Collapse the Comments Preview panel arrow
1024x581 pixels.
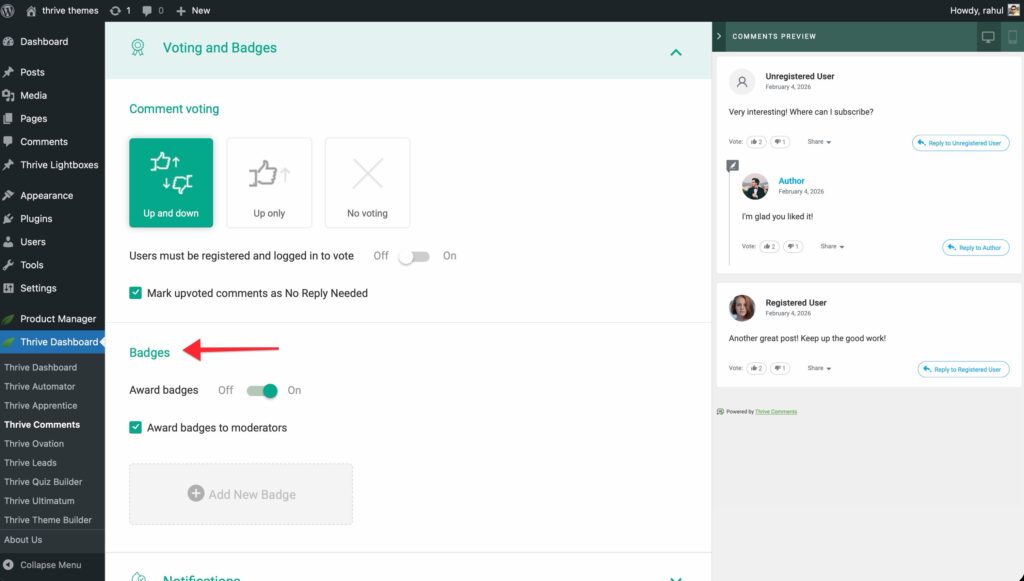[x=719, y=37]
